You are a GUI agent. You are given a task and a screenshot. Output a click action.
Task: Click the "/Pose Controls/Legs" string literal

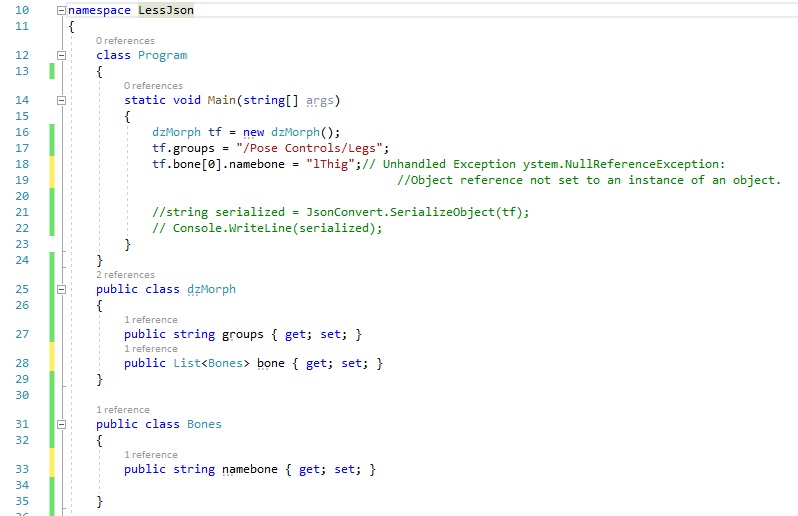(x=309, y=148)
